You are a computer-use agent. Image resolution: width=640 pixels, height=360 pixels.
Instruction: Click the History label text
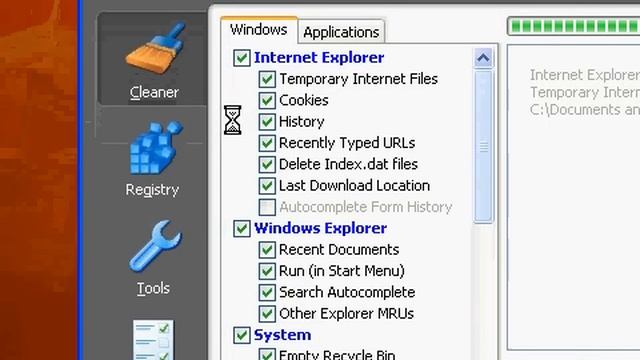(x=302, y=122)
